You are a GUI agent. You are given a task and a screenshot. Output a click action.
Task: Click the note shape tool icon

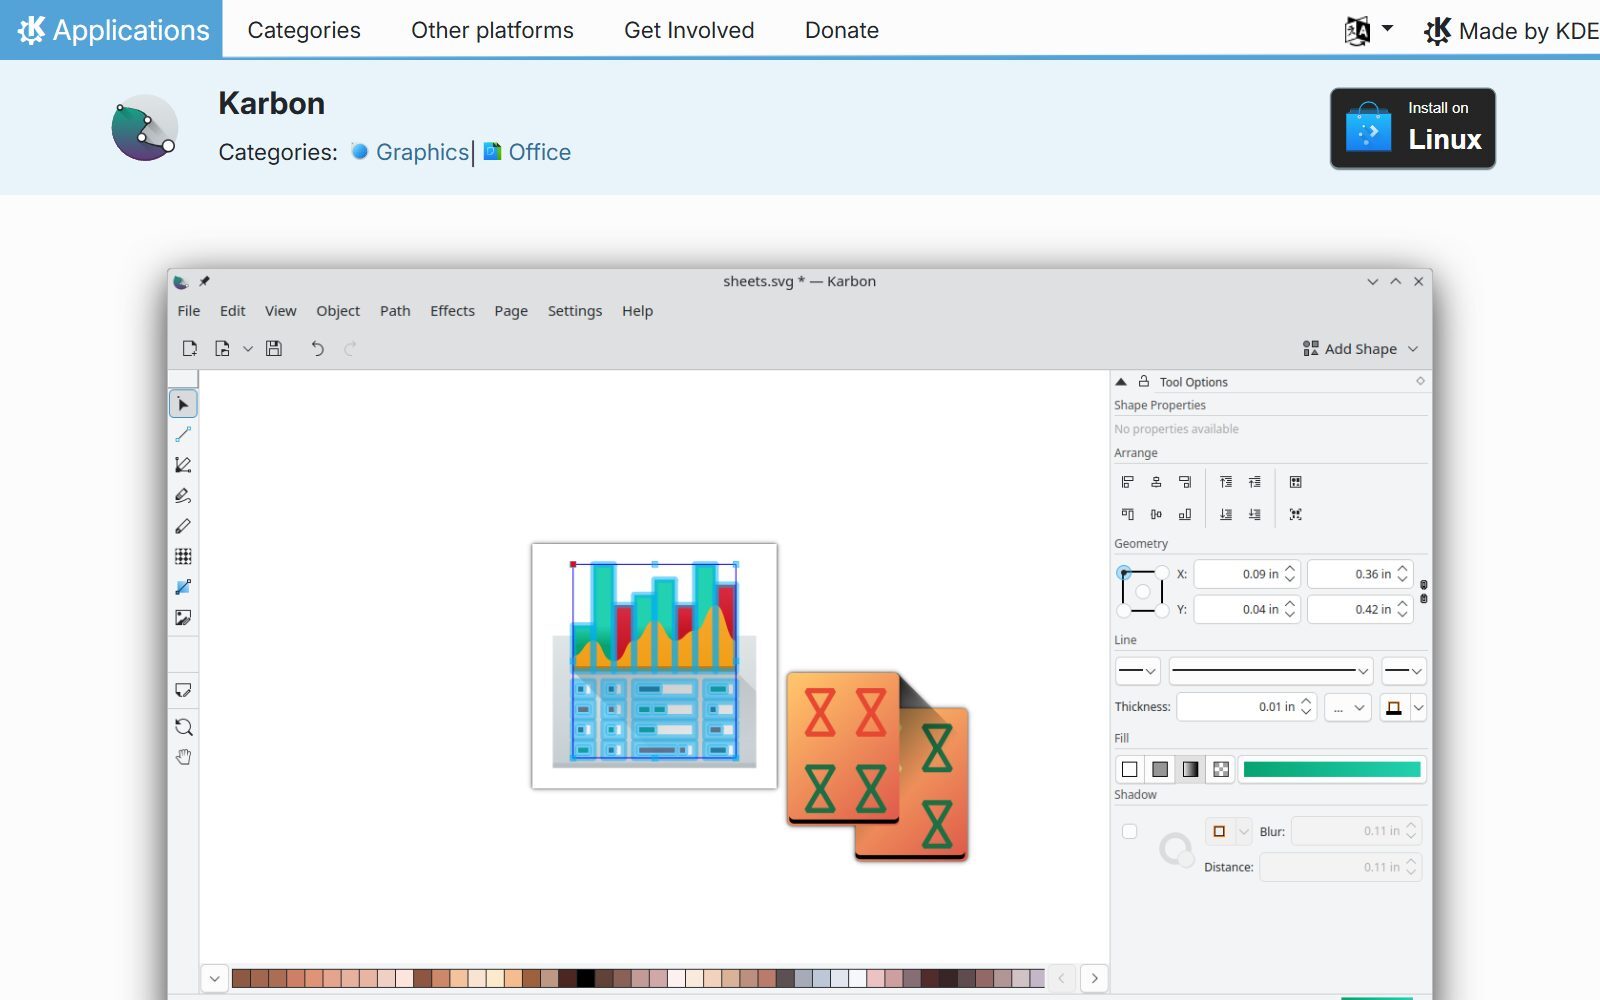(x=183, y=690)
